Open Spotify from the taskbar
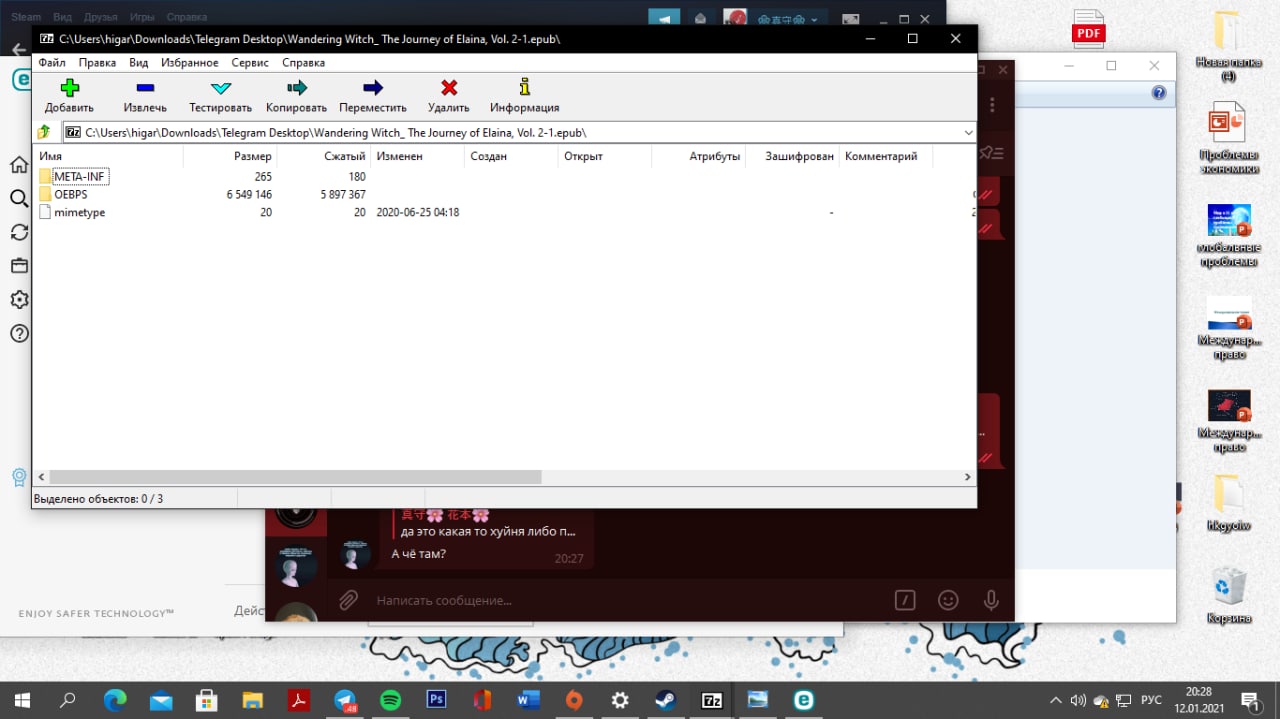Viewport: 1280px width, 719px height. pos(391,700)
